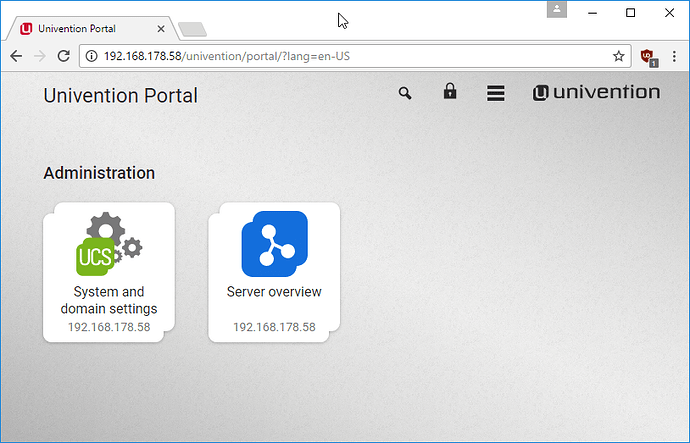Open a new tab with the new-tab button
The image size is (690, 443).
193,29
